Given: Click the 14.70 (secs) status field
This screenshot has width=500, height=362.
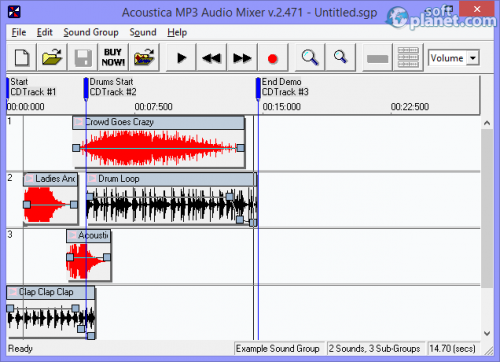Looking at the screenshot, I should pyautogui.click(x=453, y=349).
